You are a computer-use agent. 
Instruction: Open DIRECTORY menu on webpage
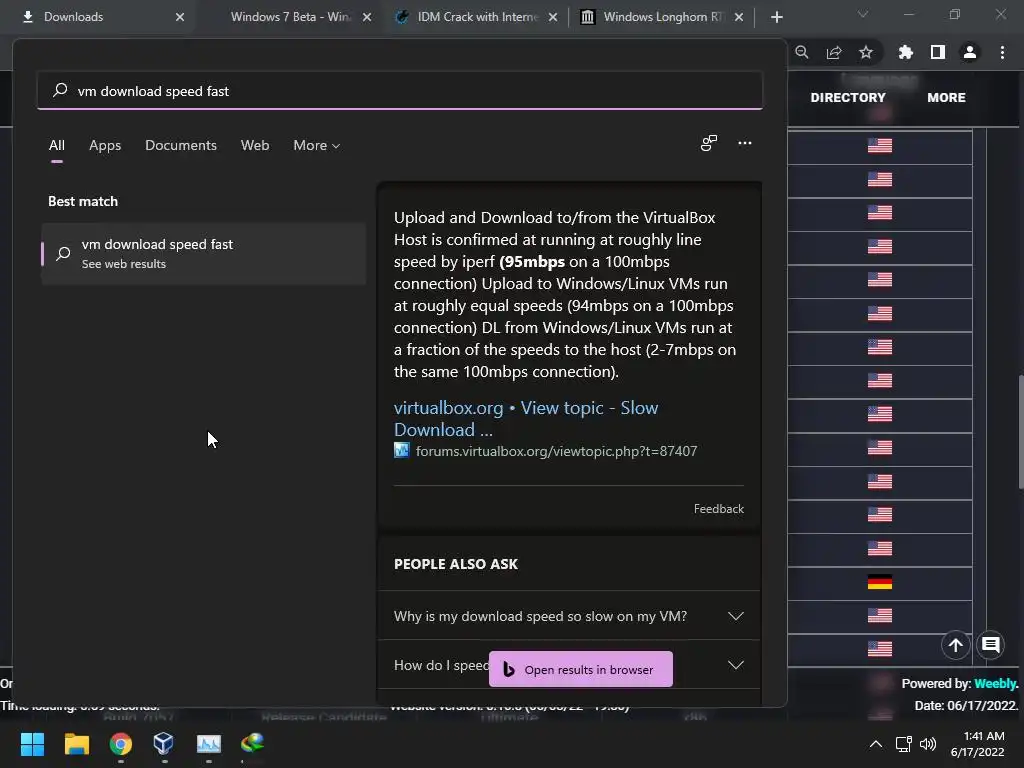(x=848, y=97)
